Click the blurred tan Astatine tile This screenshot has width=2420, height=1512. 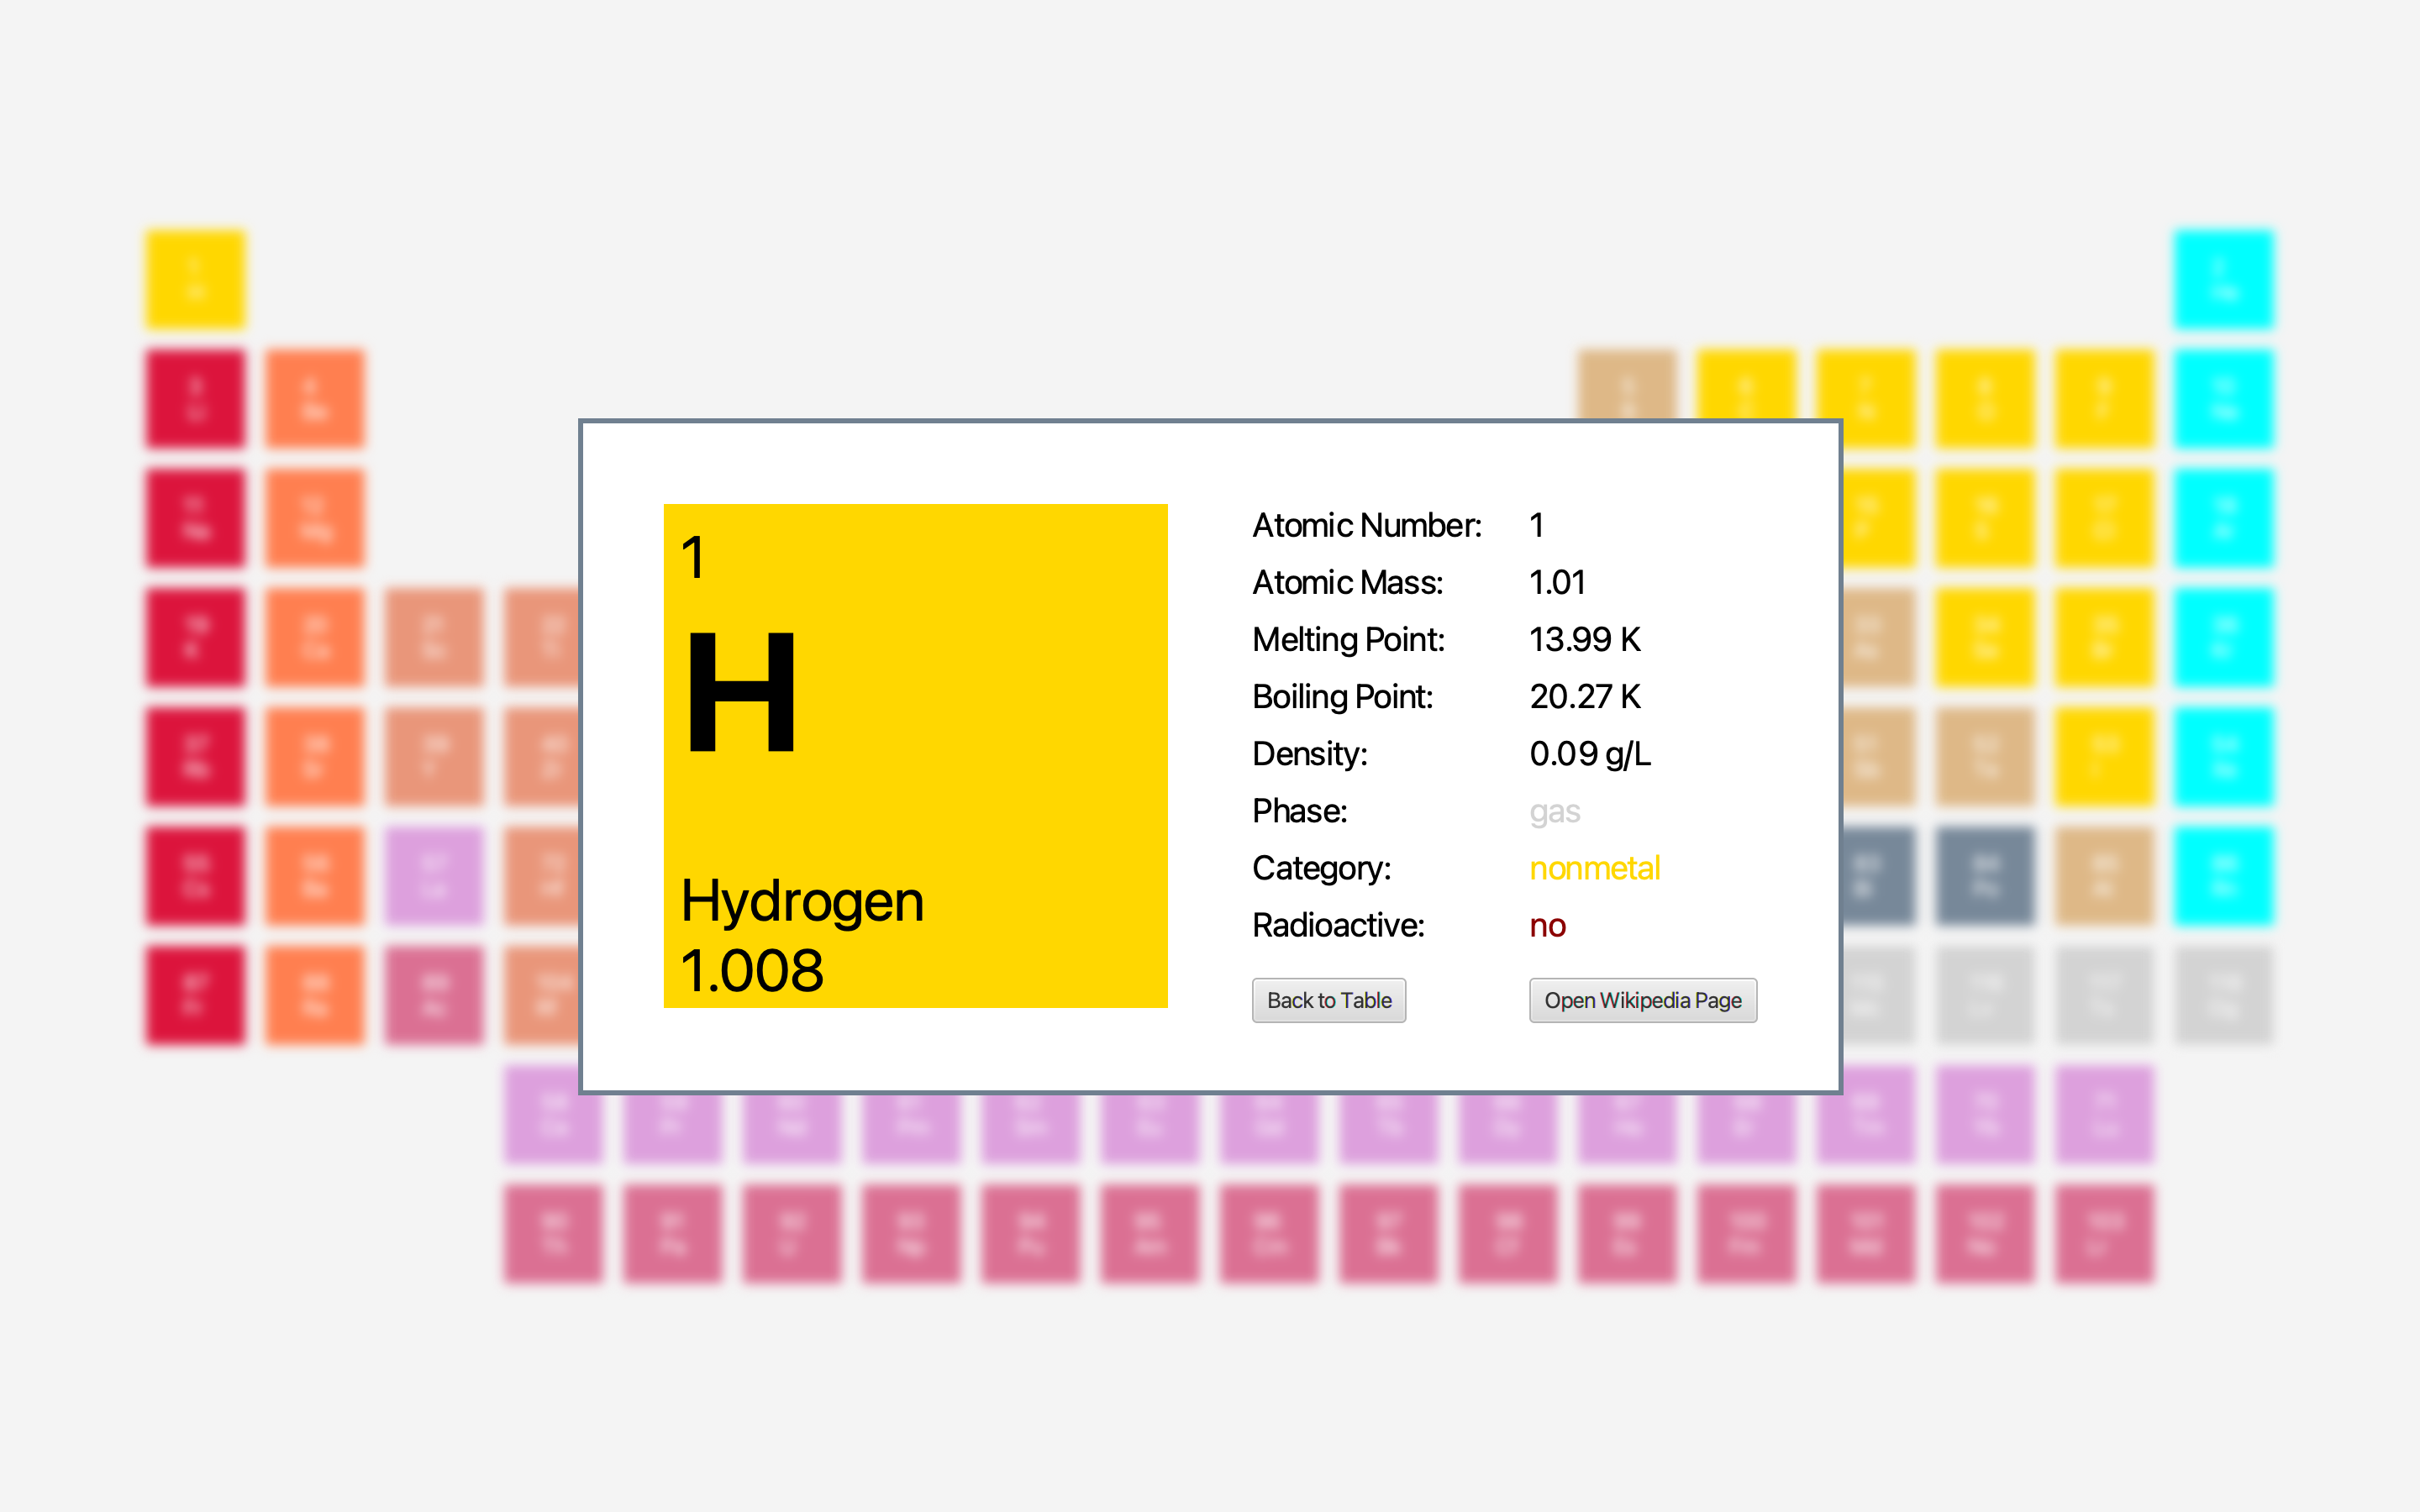pos(2104,876)
